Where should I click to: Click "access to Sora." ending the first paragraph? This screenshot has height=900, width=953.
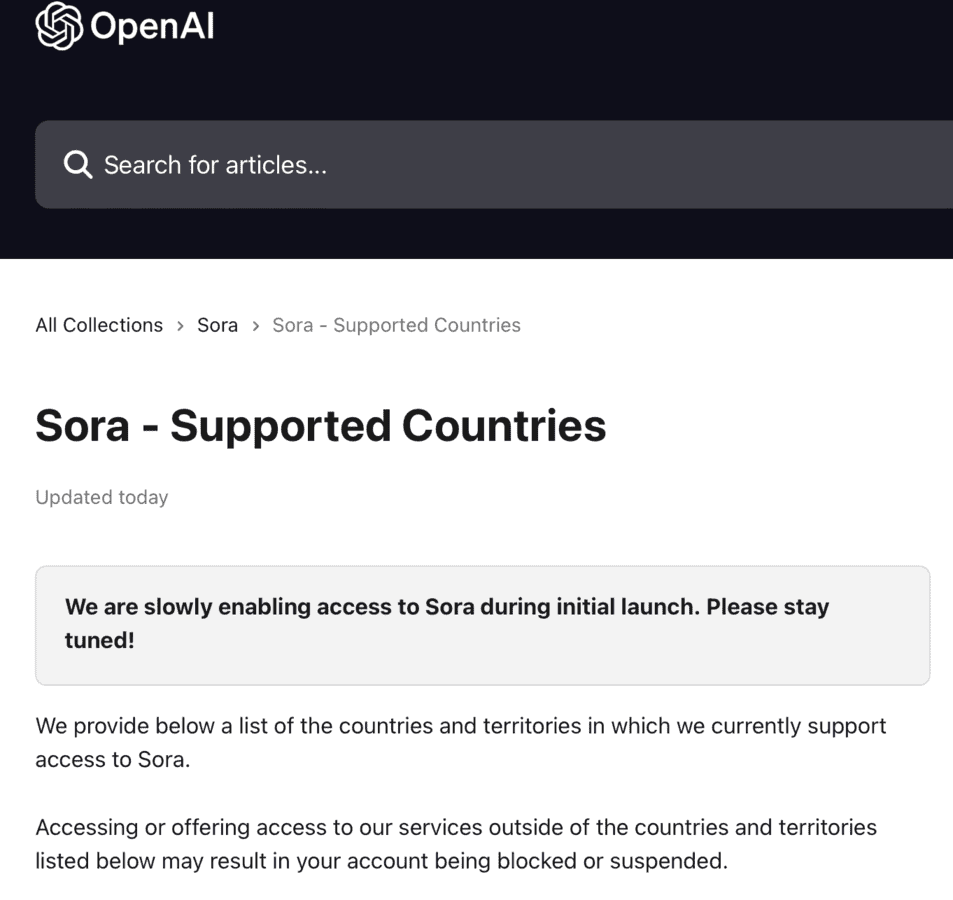click(x=112, y=760)
